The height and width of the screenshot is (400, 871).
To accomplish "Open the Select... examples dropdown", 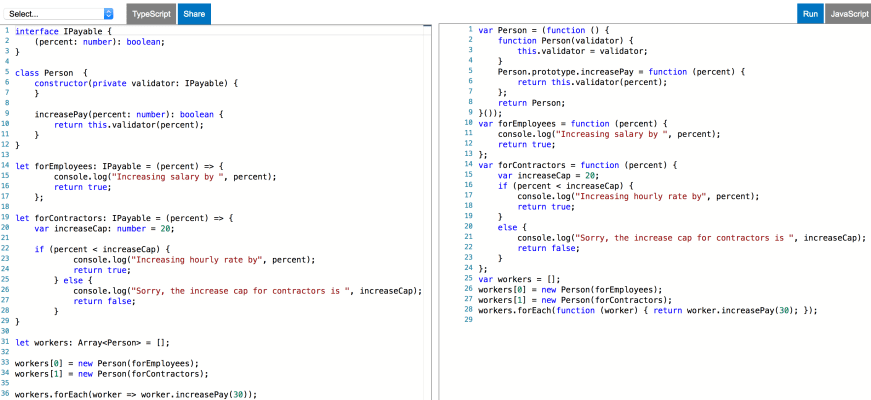I will click(59, 14).
